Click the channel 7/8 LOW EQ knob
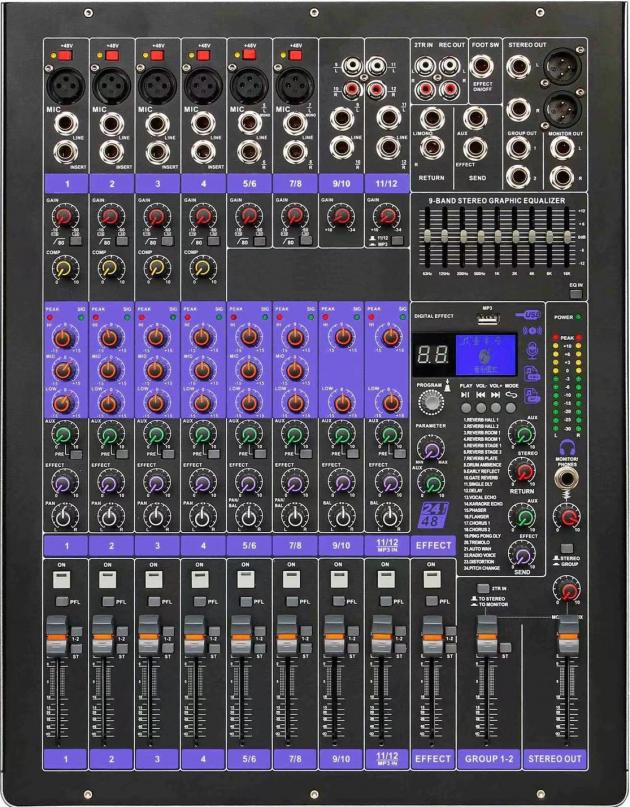This screenshot has height=807, width=630. click(295, 404)
